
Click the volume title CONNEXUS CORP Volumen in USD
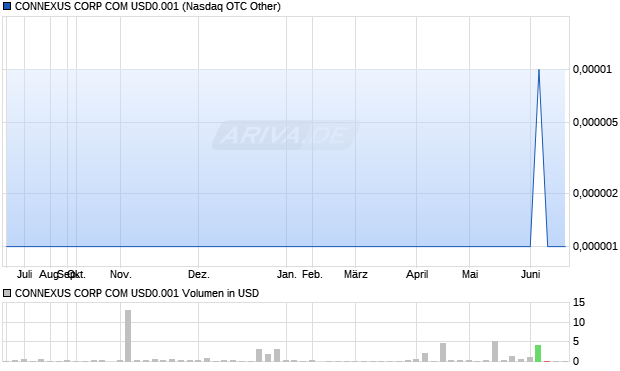tap(137, 293)
